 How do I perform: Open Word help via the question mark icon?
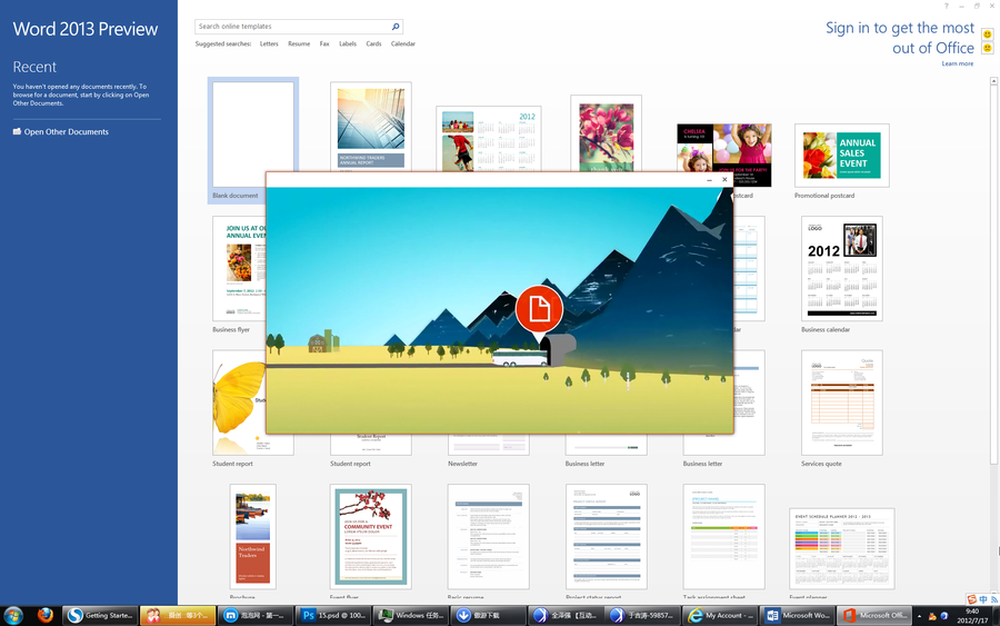(x=946, y=6)
